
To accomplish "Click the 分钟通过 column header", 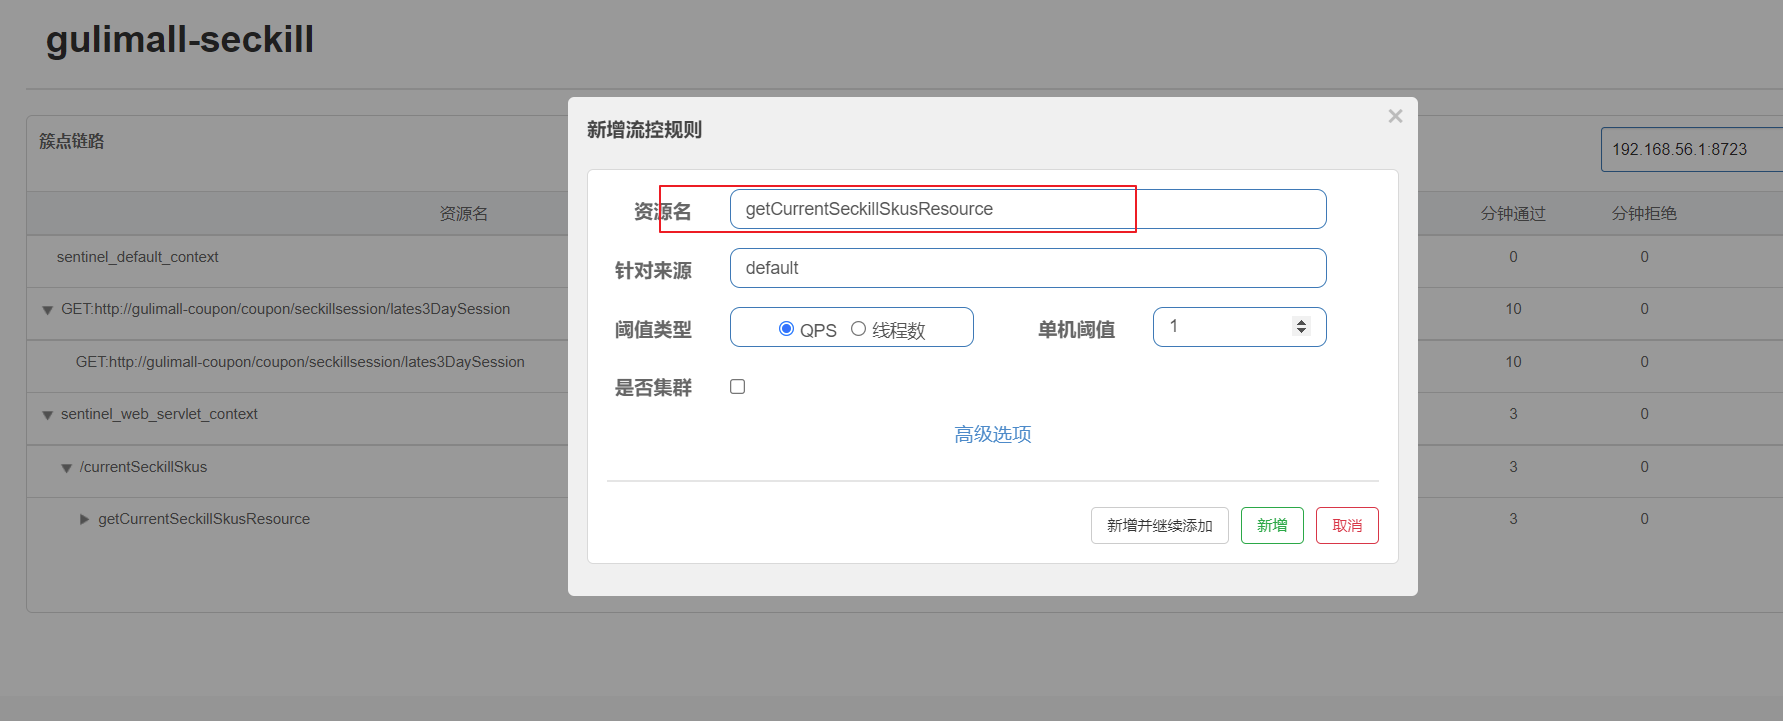I will (1513, 214).
